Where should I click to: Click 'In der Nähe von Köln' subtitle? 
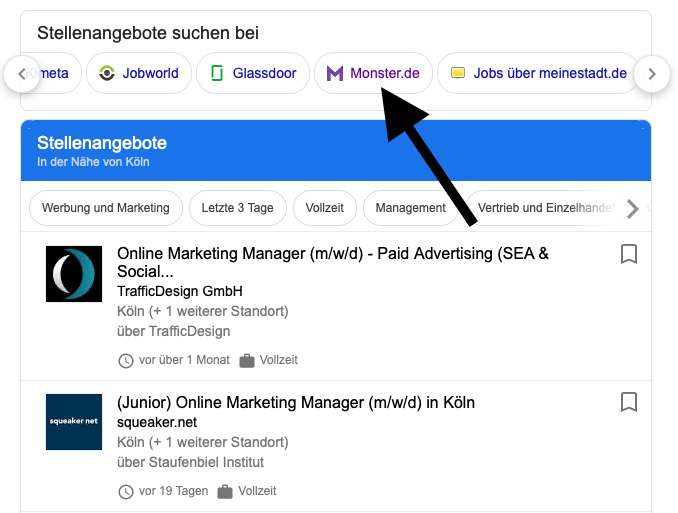click(93, 162)
